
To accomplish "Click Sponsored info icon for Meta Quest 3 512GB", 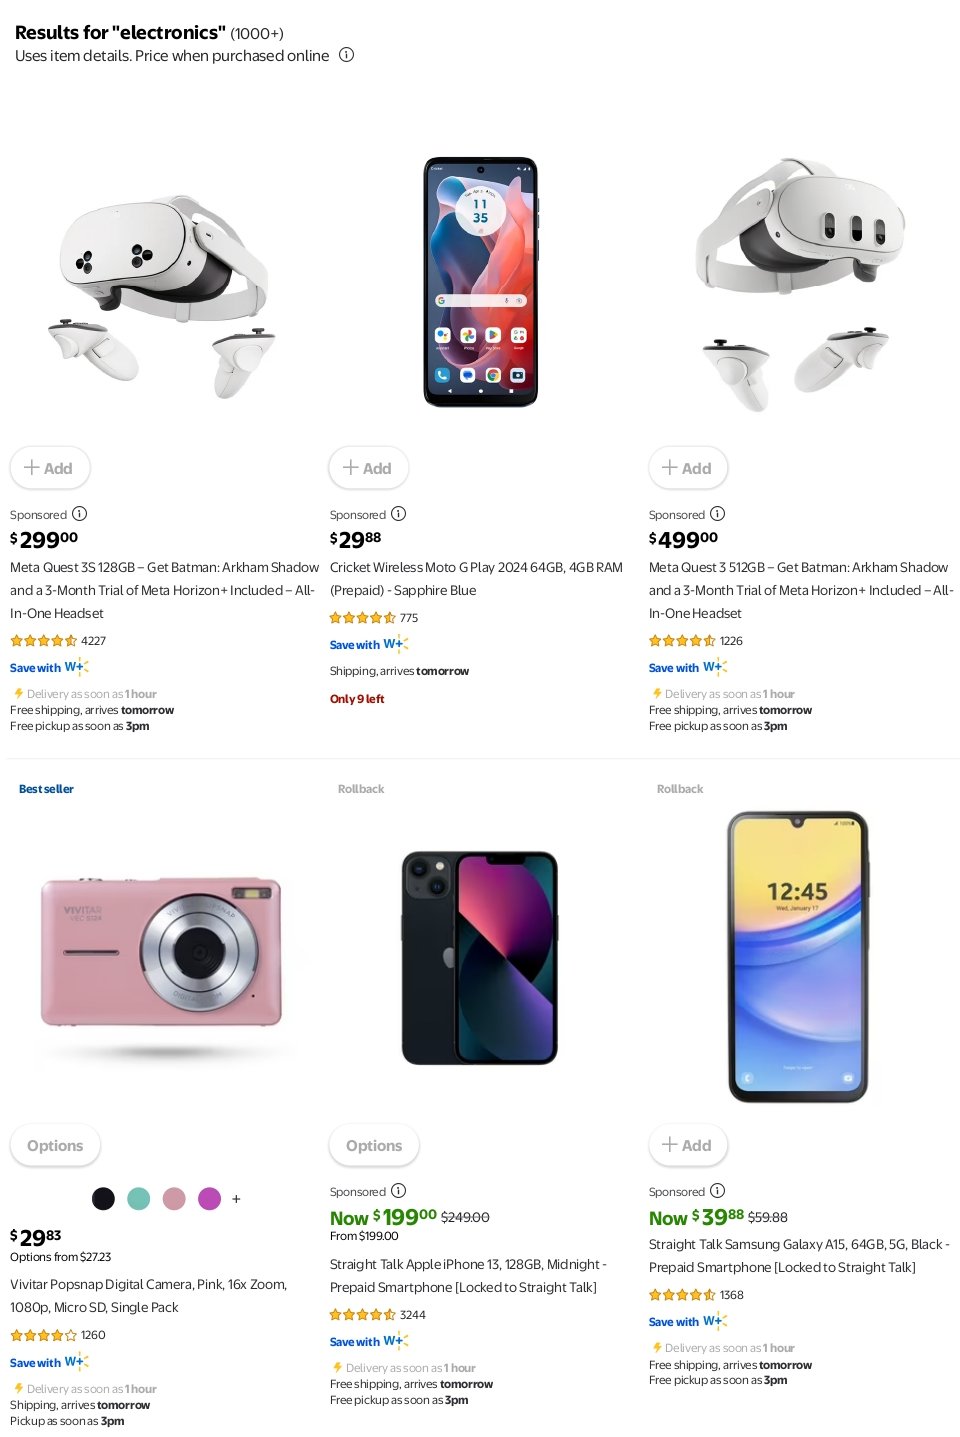I will pos(717,514).
